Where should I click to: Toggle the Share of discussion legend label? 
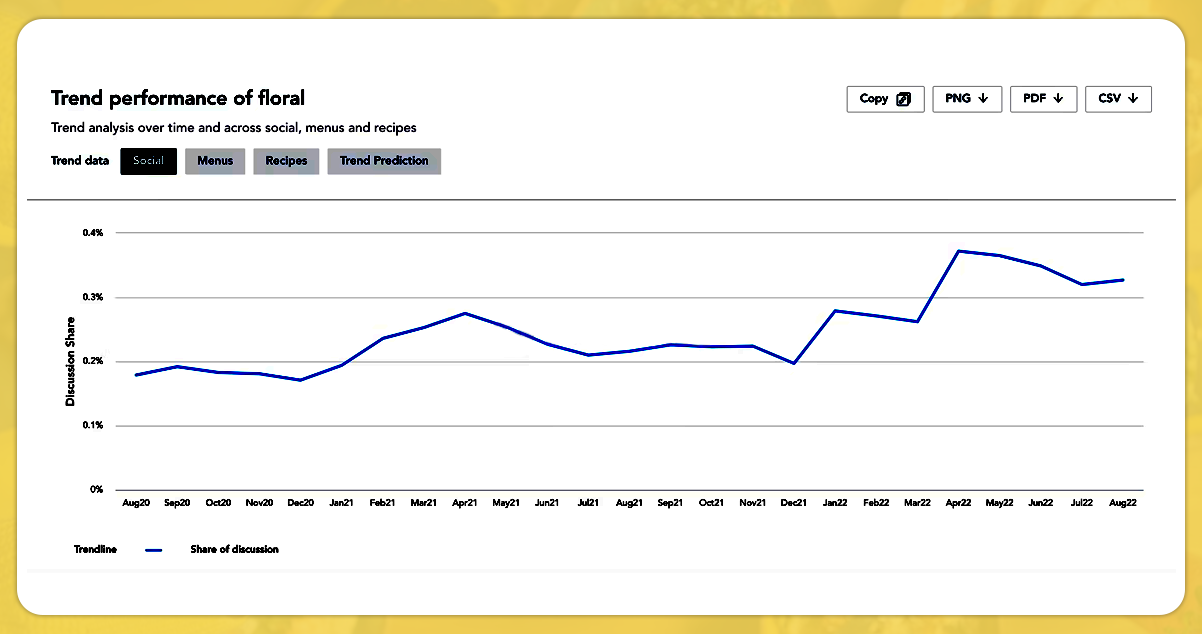point(234,550)
